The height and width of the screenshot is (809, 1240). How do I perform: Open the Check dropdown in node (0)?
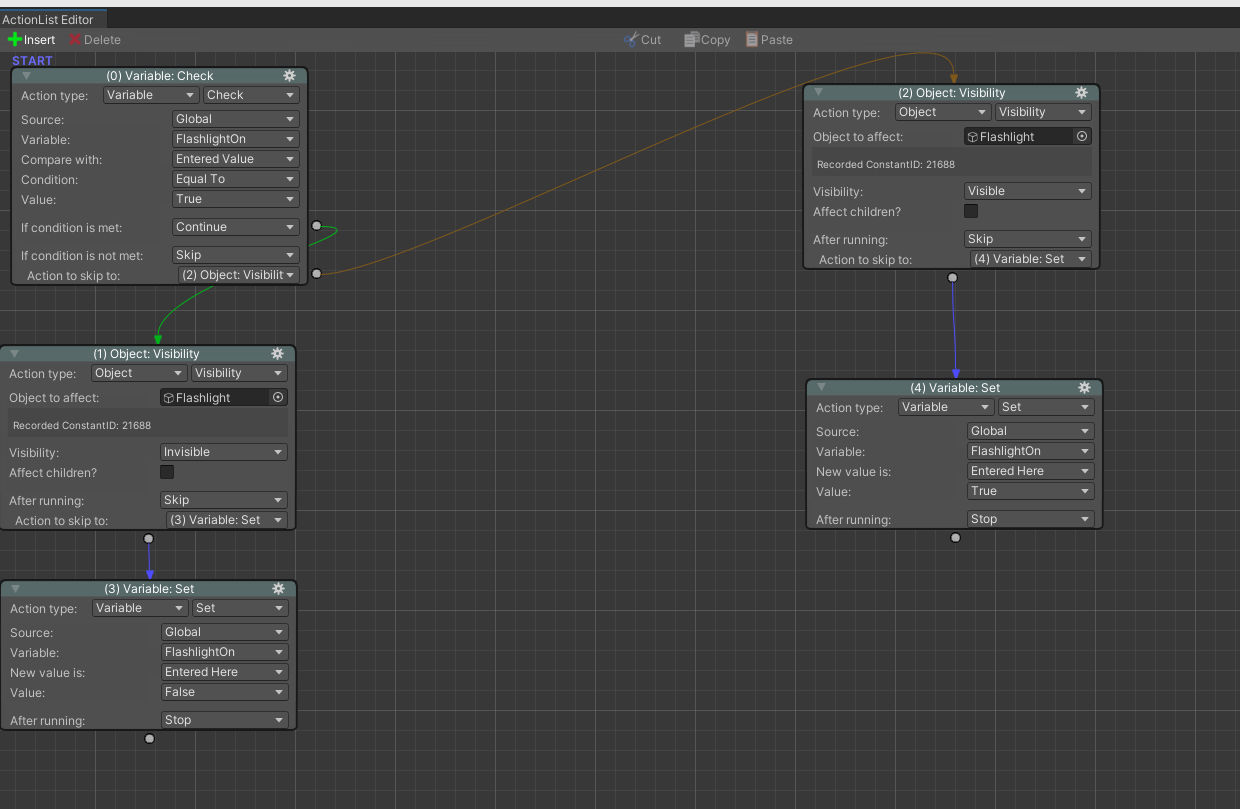tap(251, 95)
